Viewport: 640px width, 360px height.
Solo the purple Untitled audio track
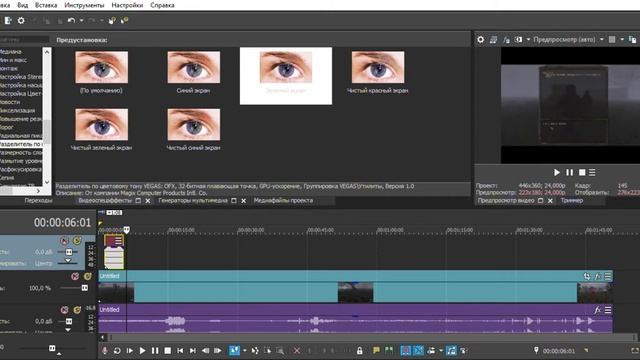(77, 310)
